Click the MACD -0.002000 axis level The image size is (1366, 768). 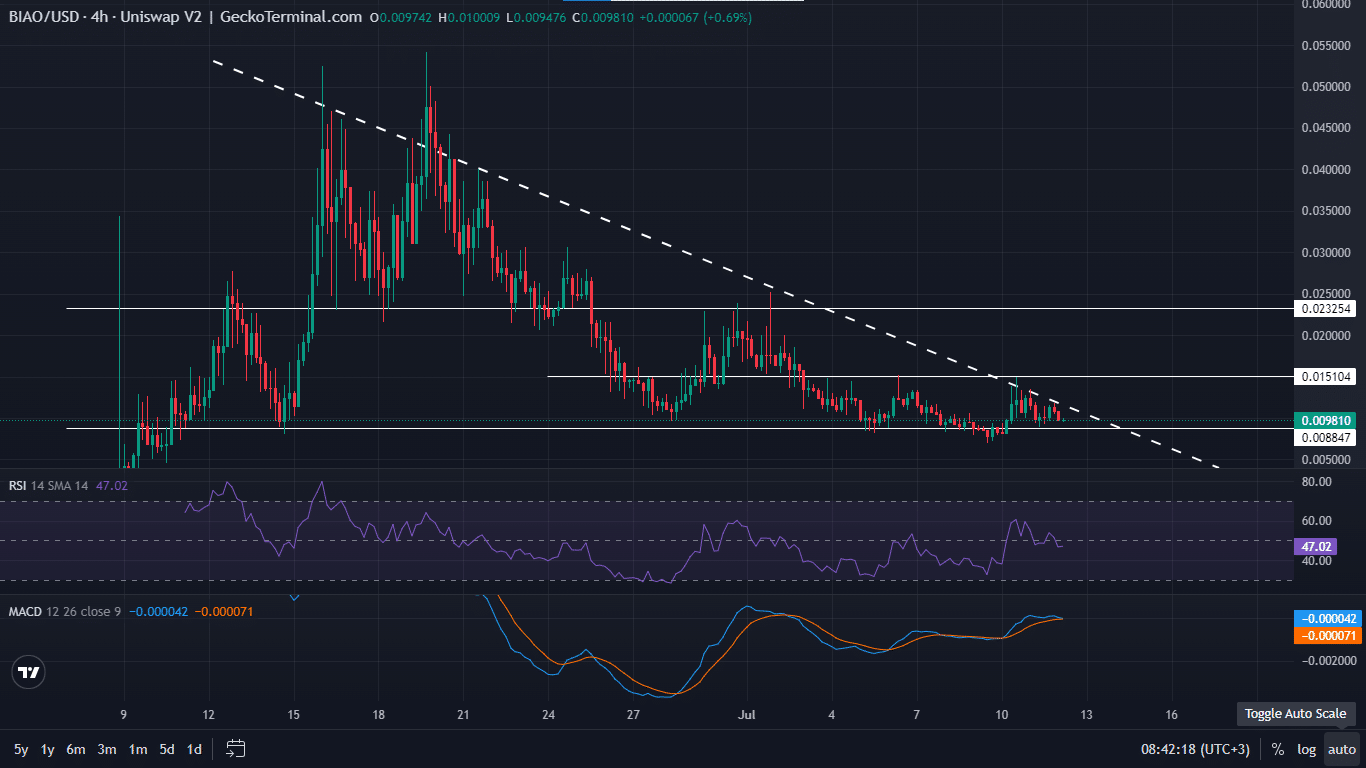[x=1328, y=661]
